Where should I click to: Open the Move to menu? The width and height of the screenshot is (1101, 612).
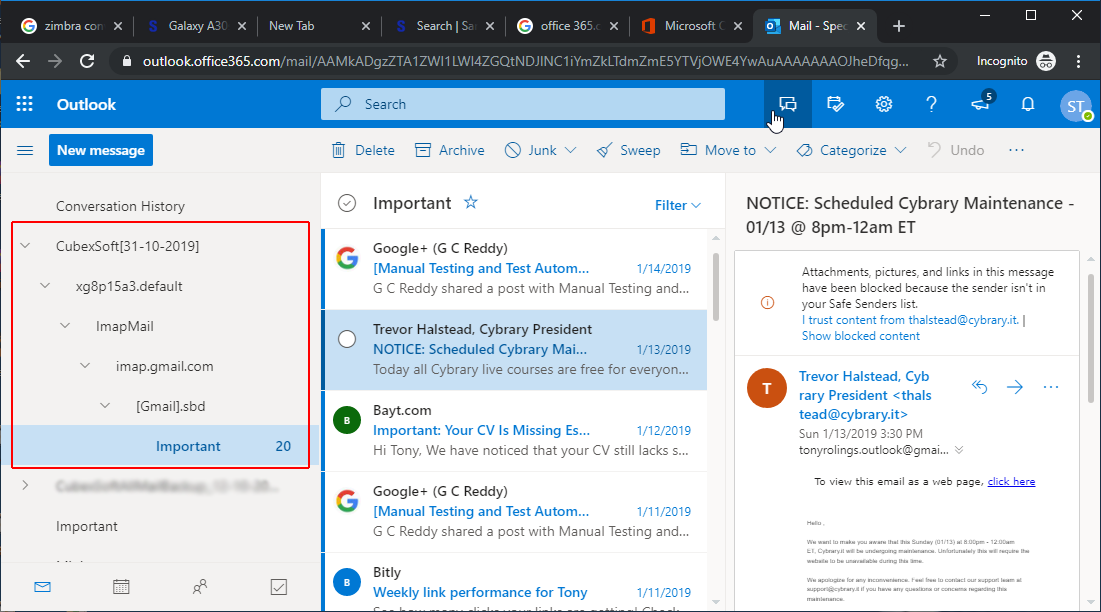click(728, 150)
